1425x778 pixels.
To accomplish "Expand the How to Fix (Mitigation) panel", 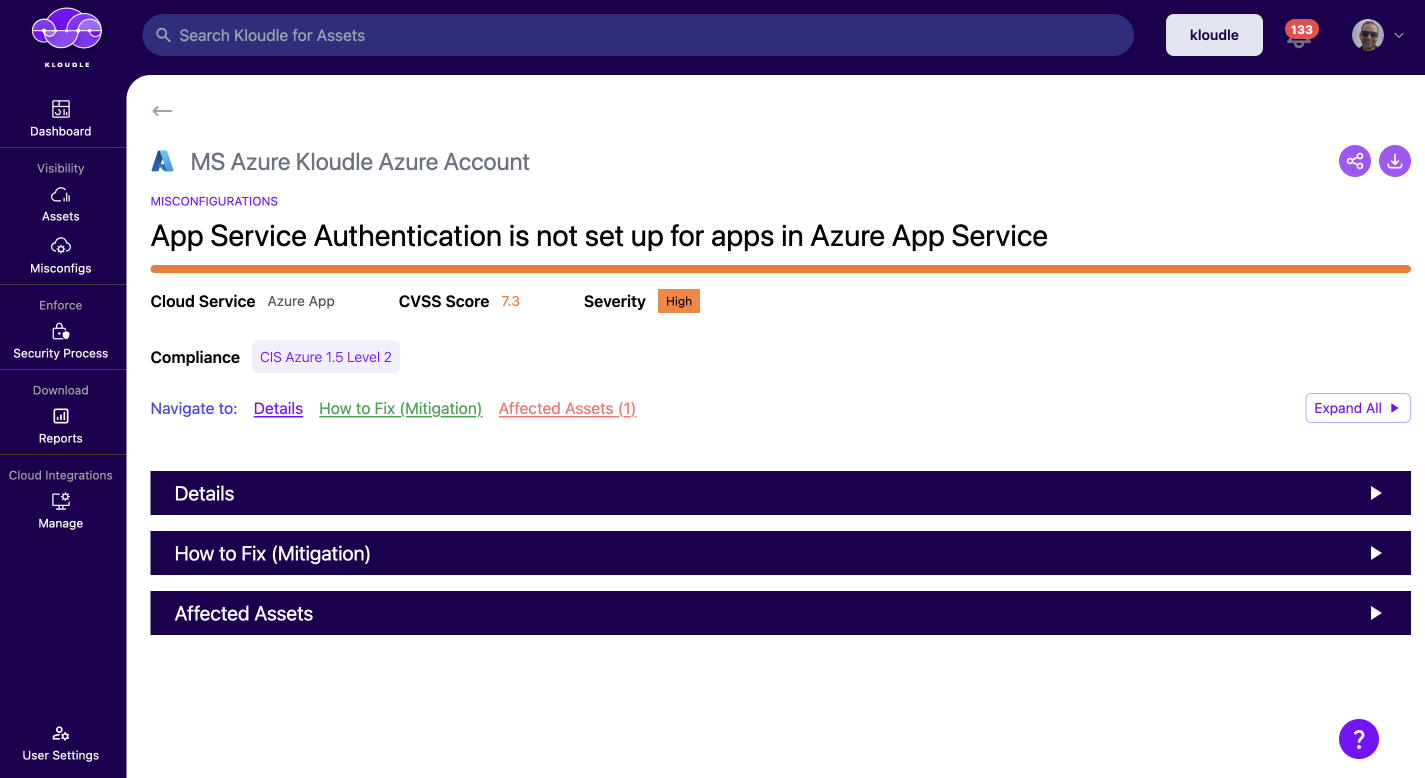I will click(x=780, y=553).
